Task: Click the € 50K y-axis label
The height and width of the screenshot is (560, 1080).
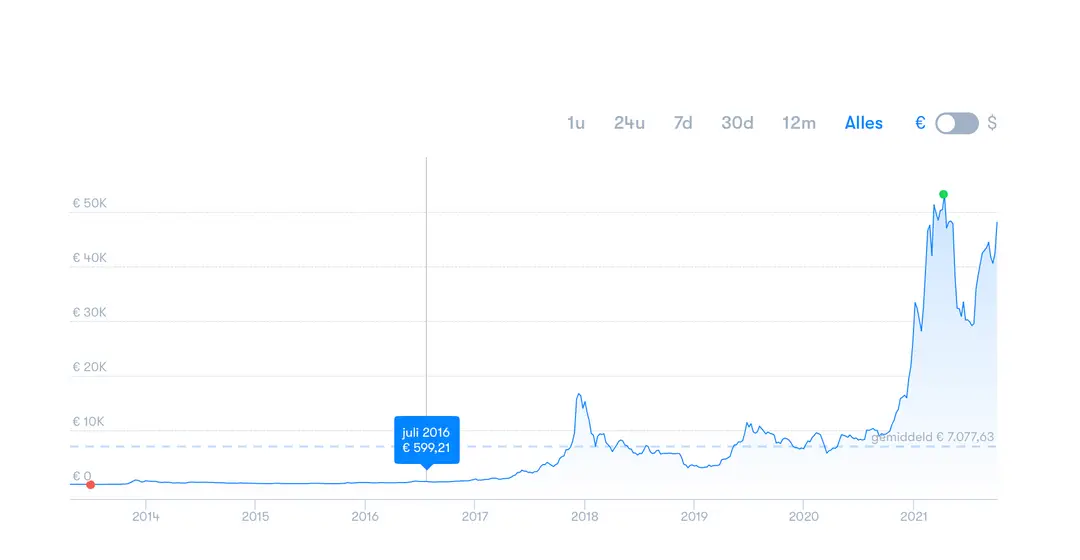Action: [90, 203]
